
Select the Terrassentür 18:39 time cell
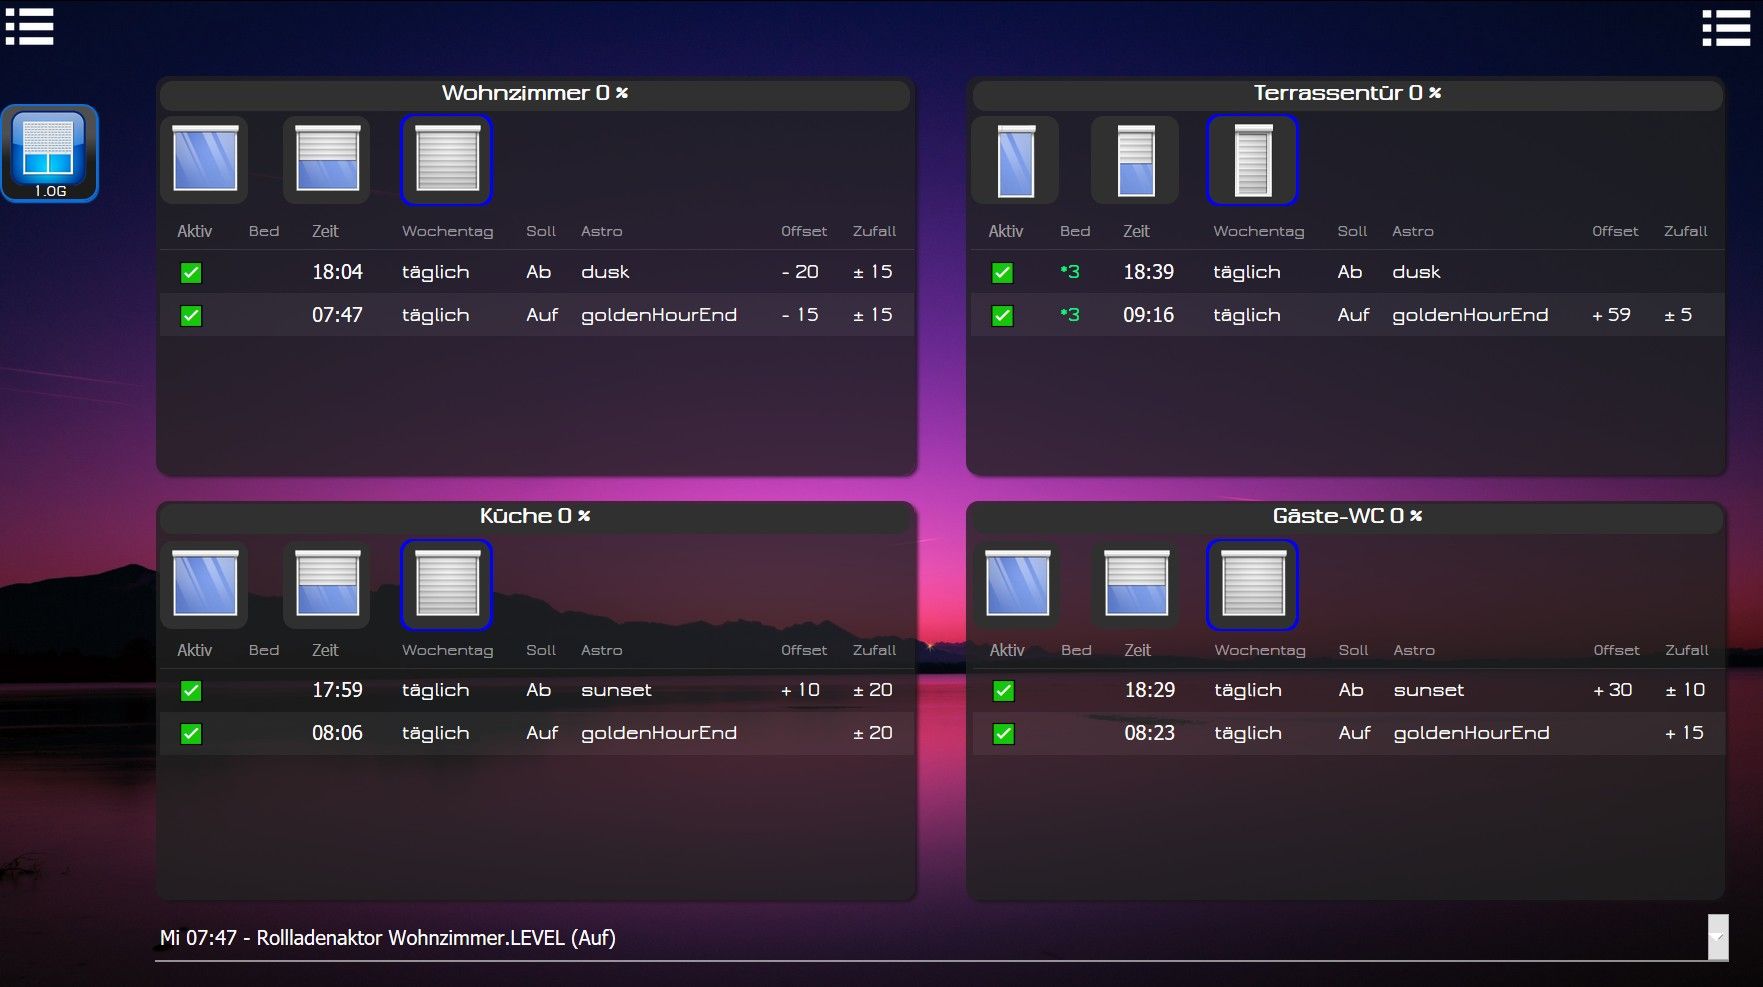pyautogui.click(x=1148, y=272)
